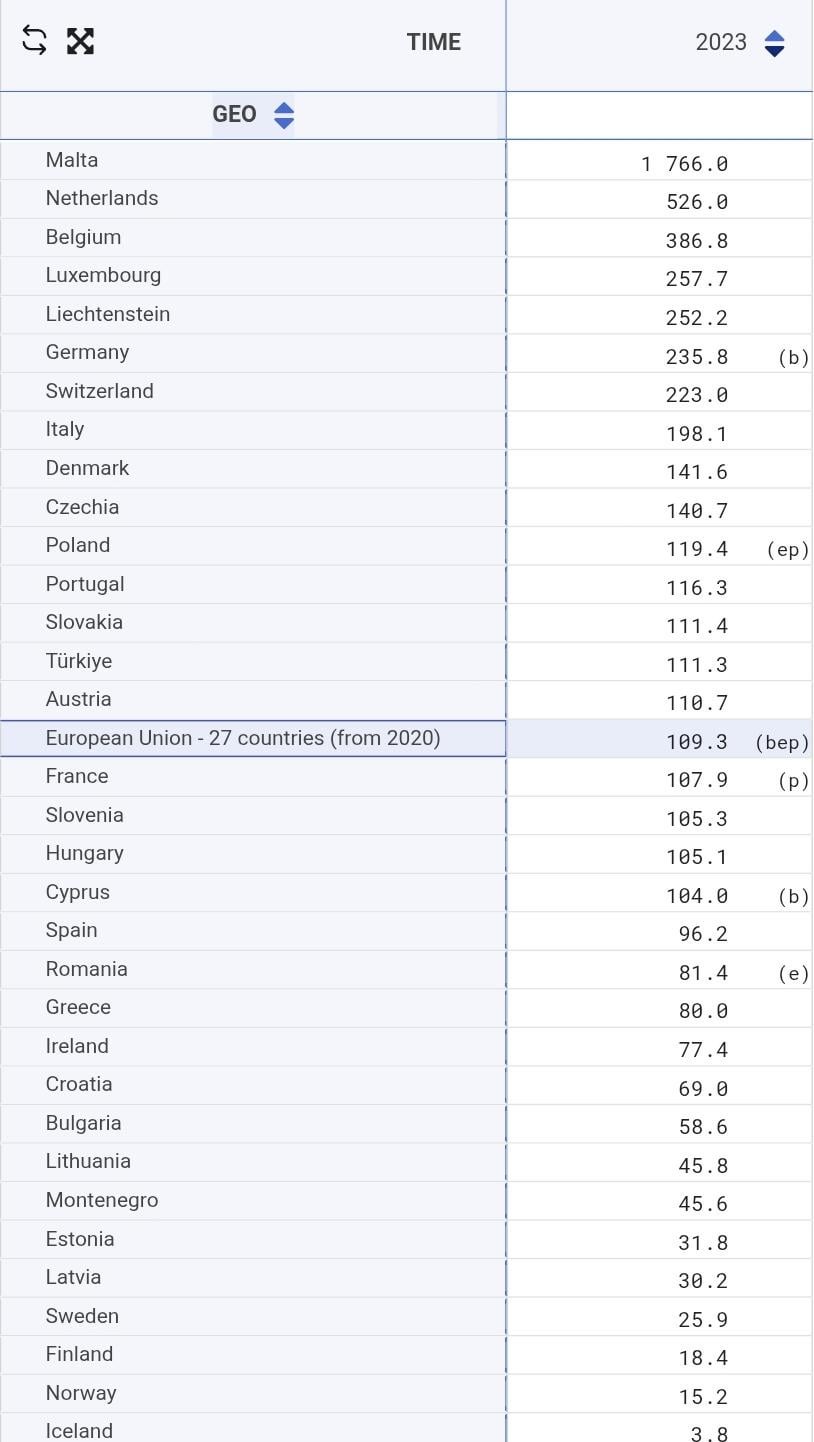
Task: Click the 2023 column header label
Action: [x=721, y=42]
